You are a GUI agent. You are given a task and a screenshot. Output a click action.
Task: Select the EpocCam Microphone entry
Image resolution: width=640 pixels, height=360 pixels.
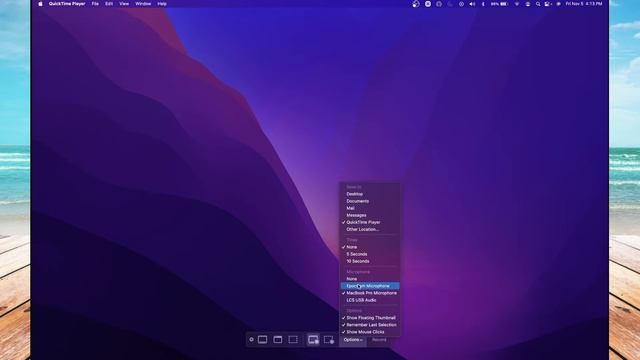[x=370, y=286]
